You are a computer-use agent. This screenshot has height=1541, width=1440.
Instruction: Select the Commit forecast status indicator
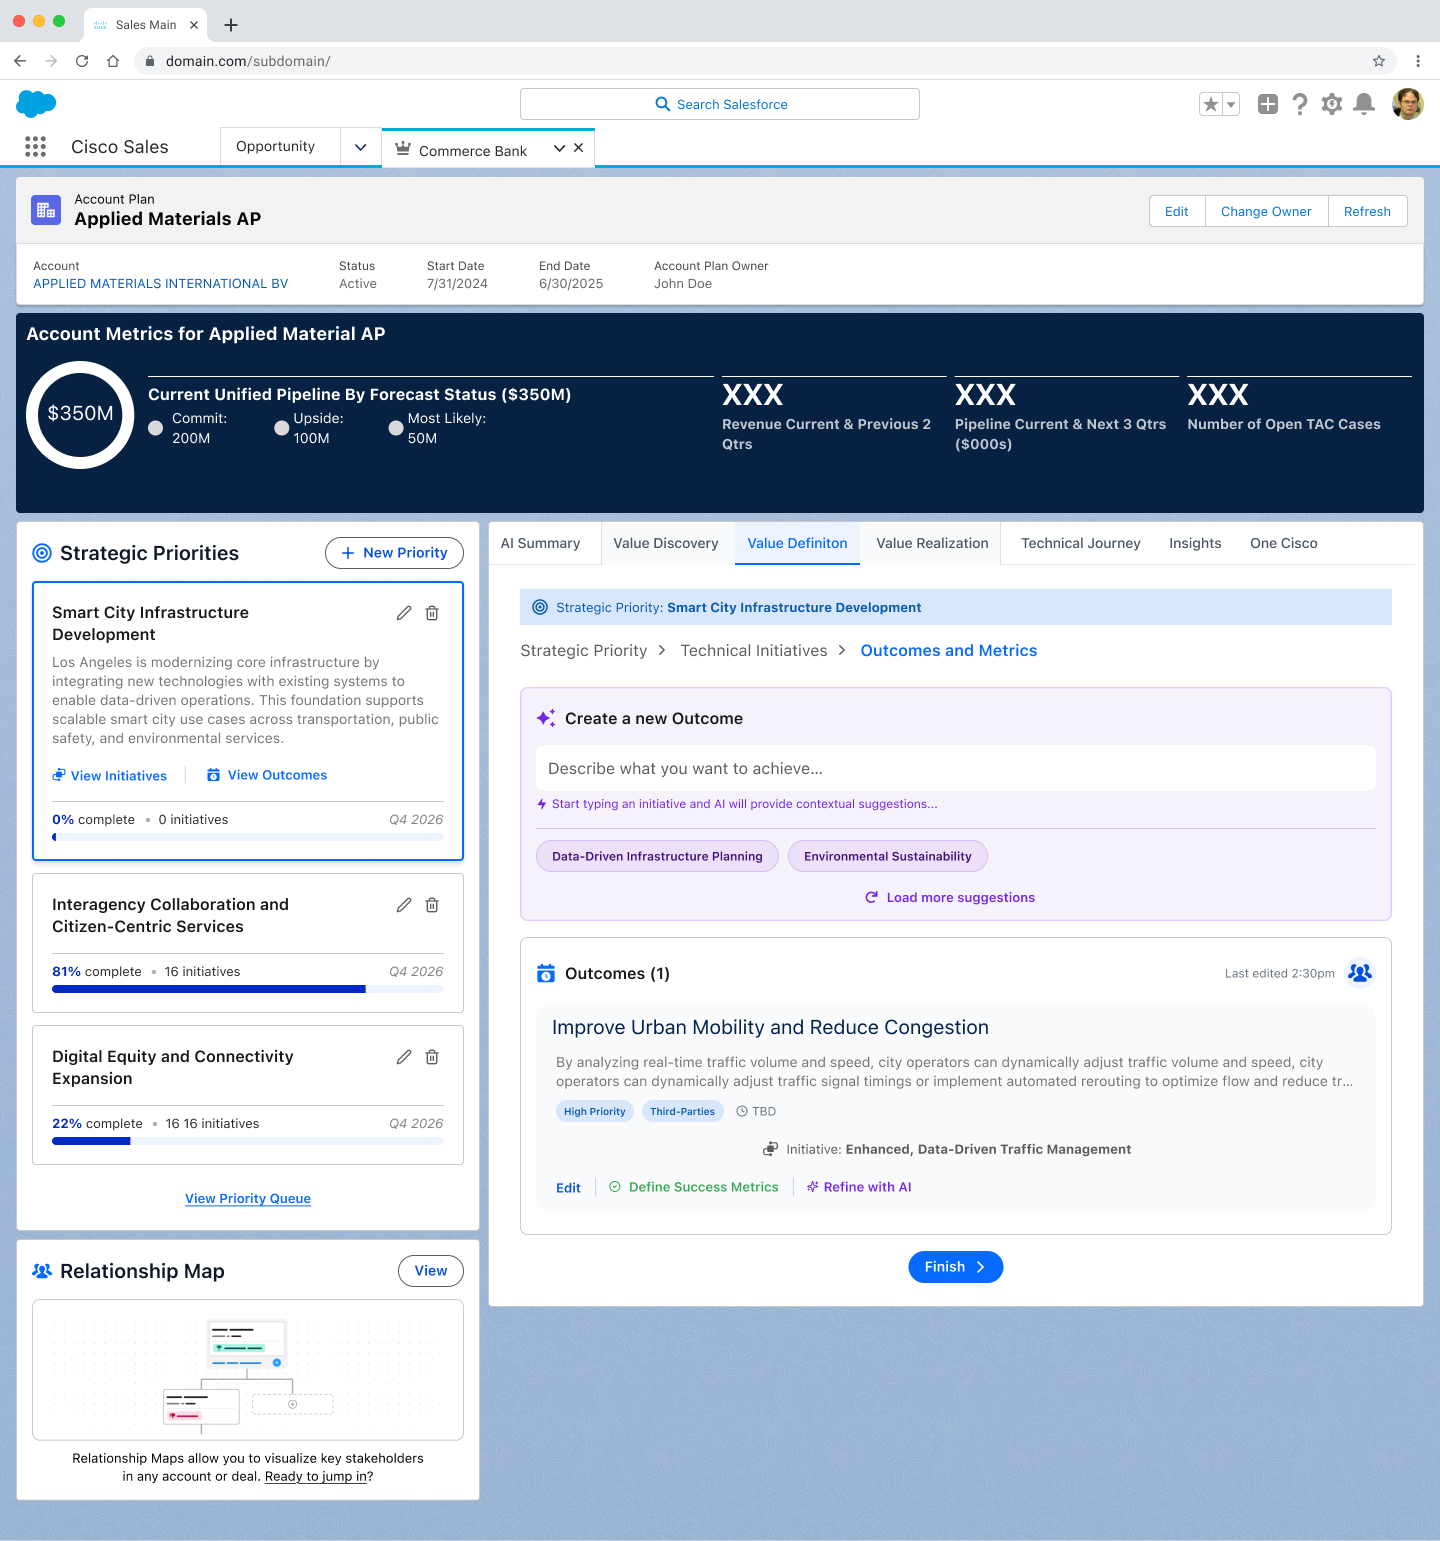(x=156, y=428)
